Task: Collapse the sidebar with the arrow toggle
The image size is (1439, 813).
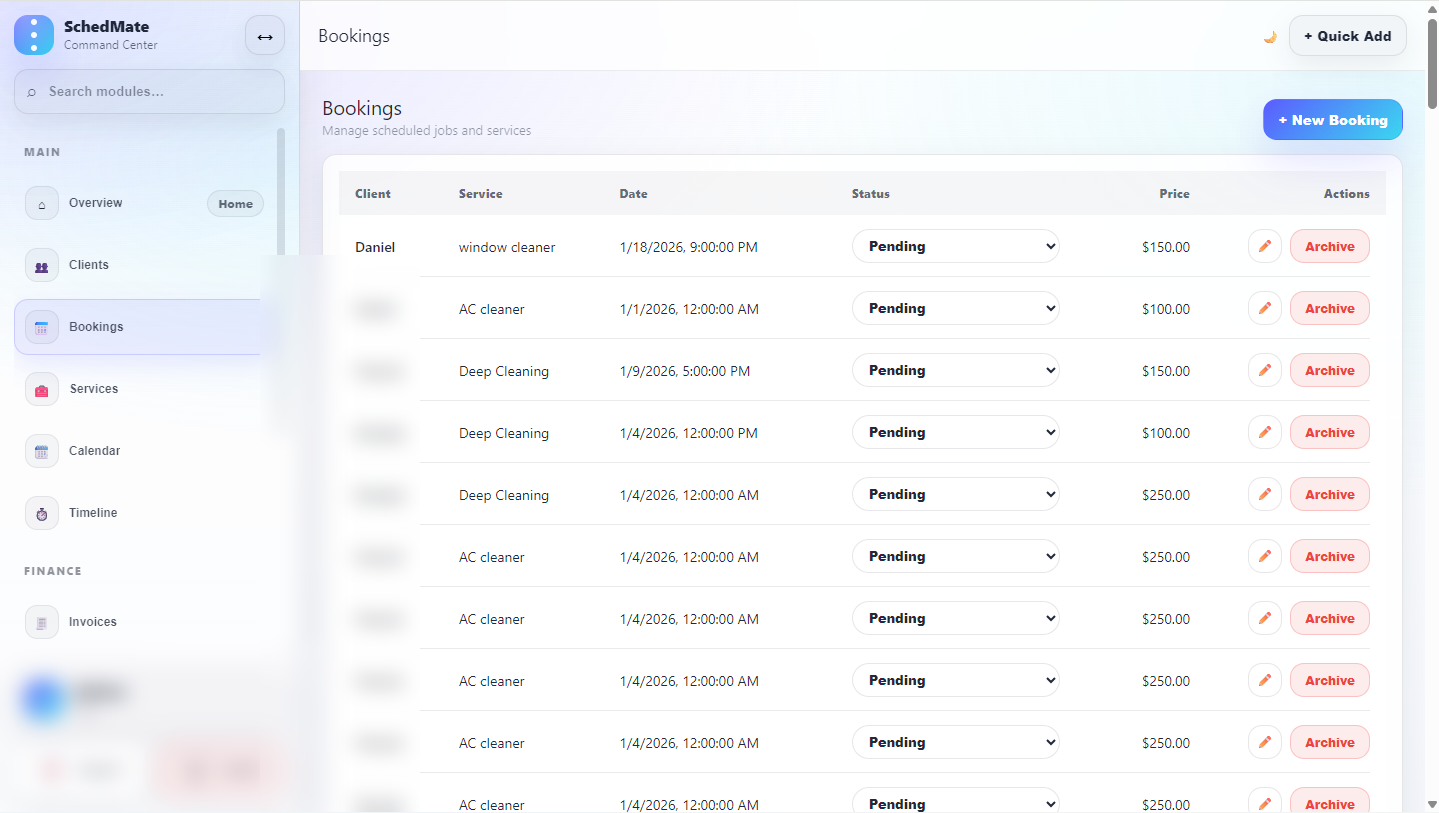Action: [264, 35]
